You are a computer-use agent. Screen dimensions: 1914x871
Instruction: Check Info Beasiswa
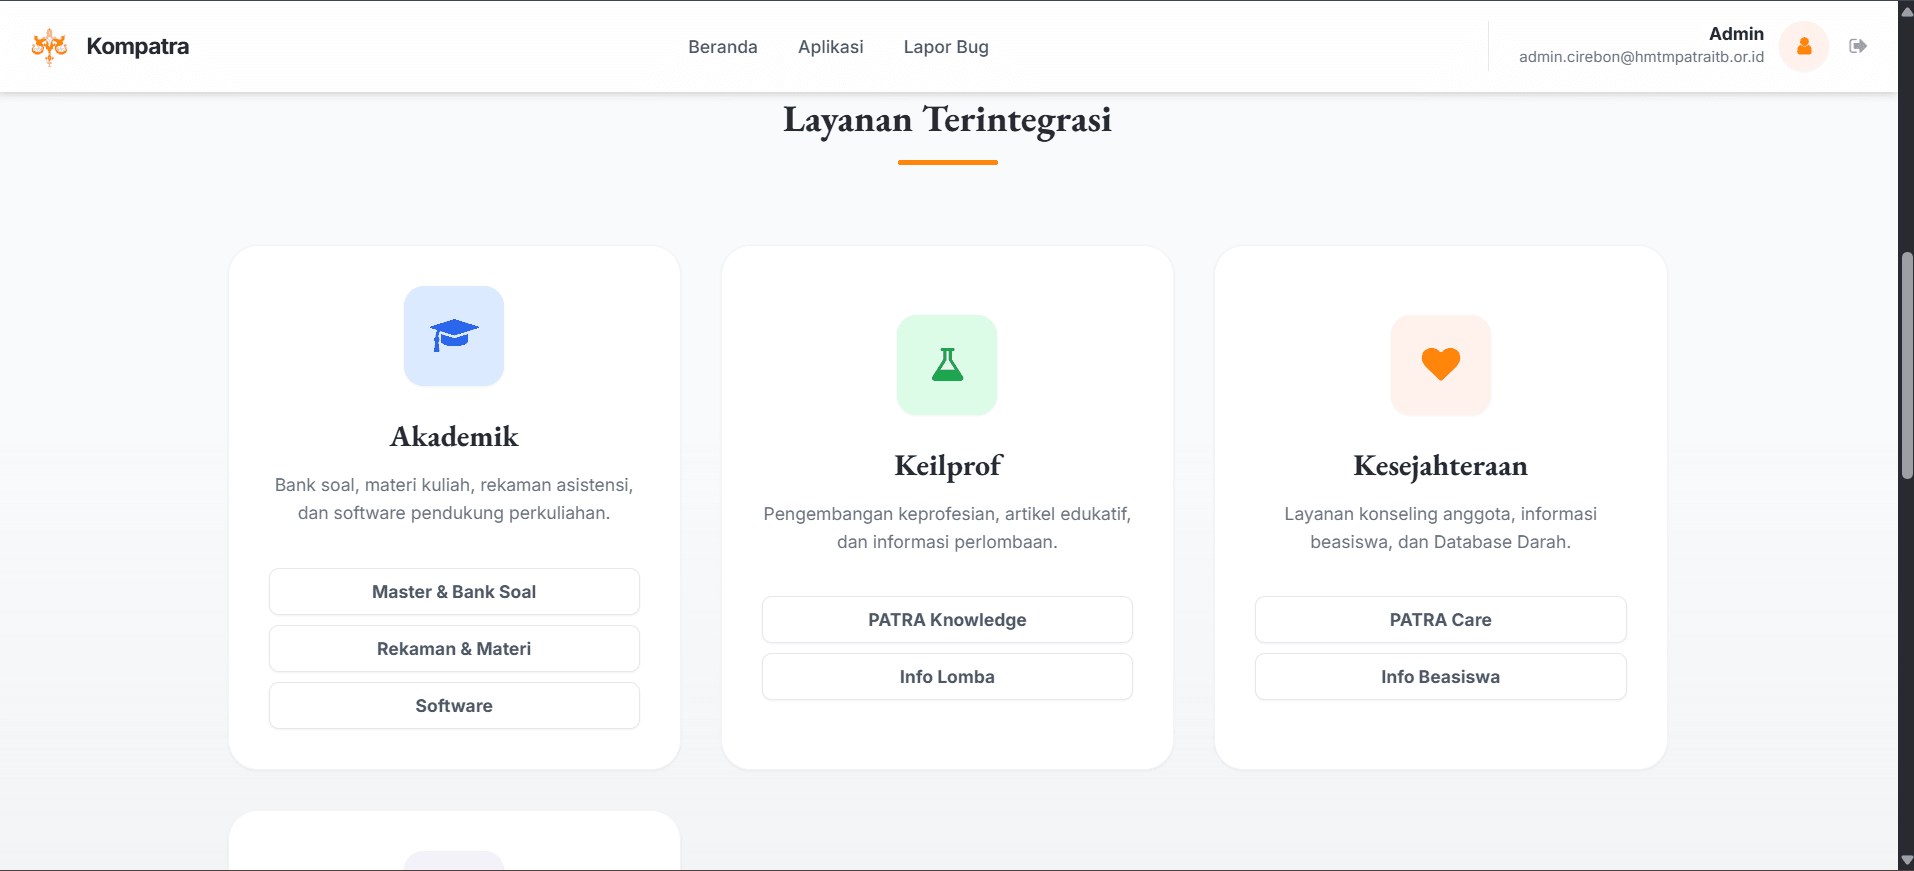[x=1440, y=677]
